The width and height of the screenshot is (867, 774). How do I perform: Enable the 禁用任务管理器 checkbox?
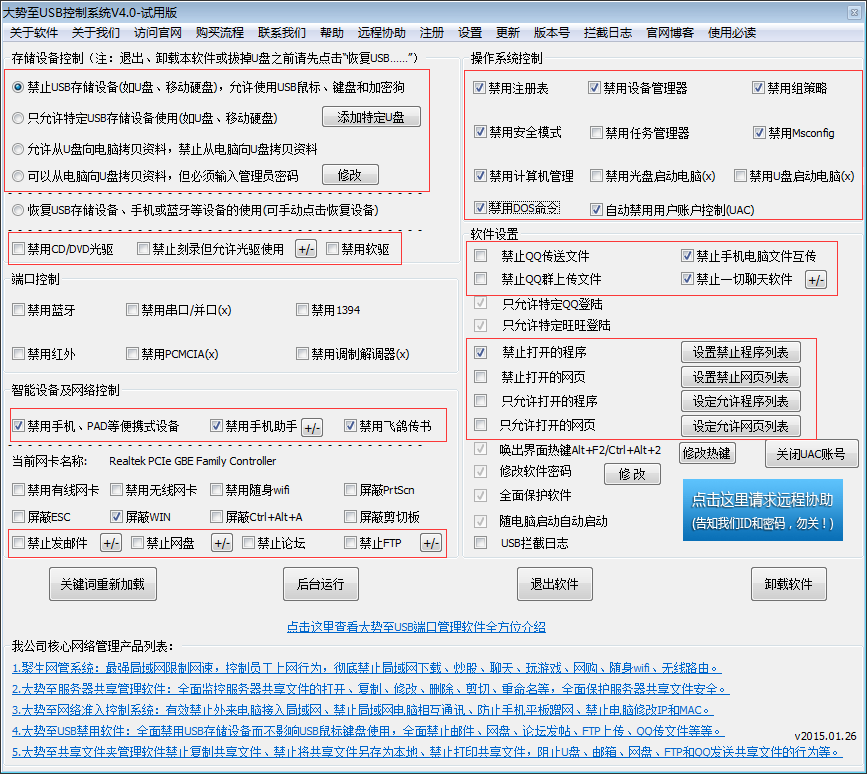pyautogui.click(x=596, y=132)
